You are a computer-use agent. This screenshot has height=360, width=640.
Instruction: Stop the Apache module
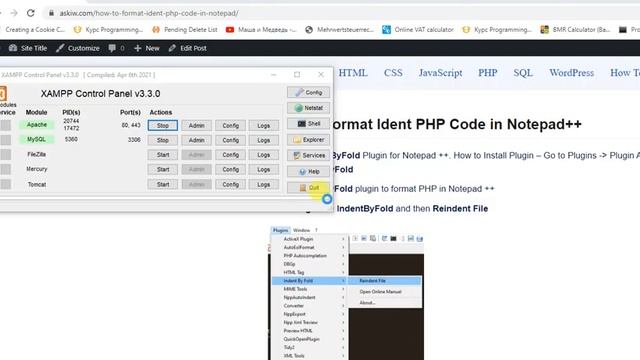162,125
